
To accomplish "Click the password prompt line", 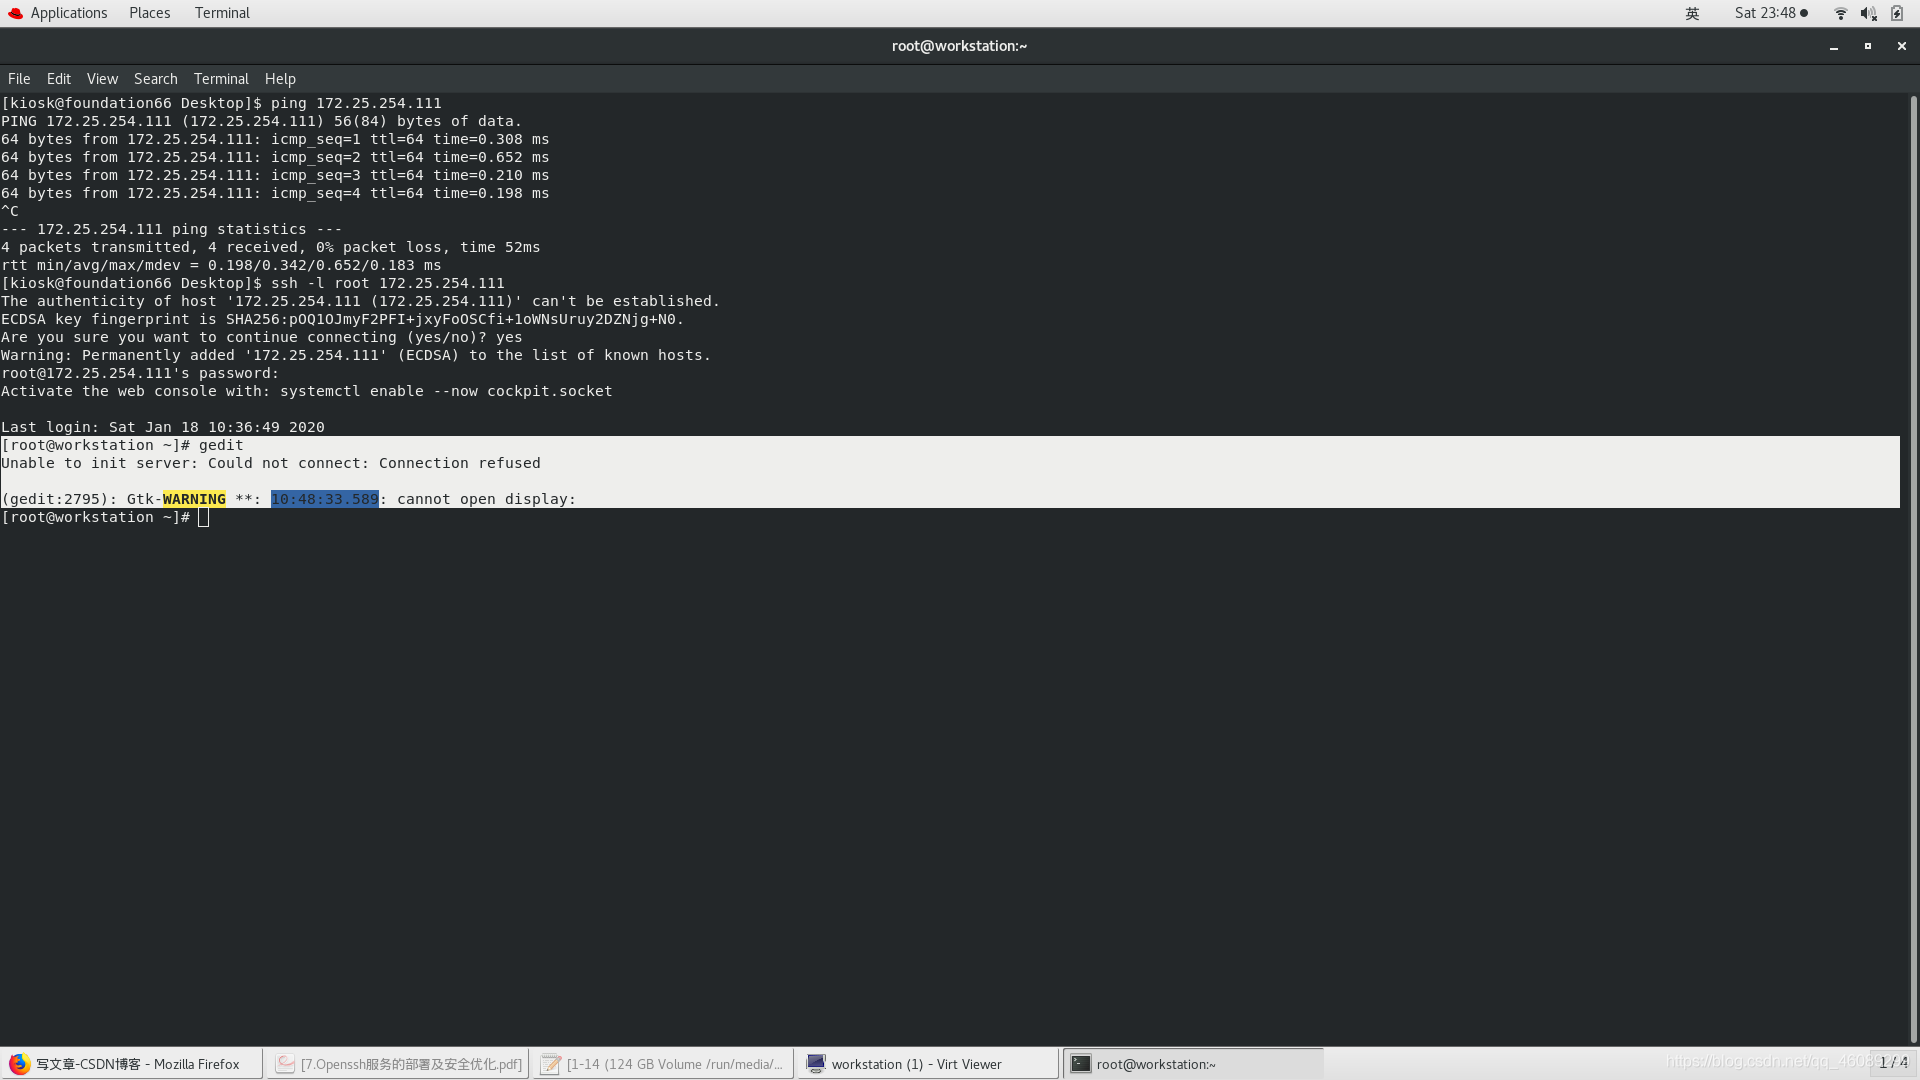I will (140, 373).
